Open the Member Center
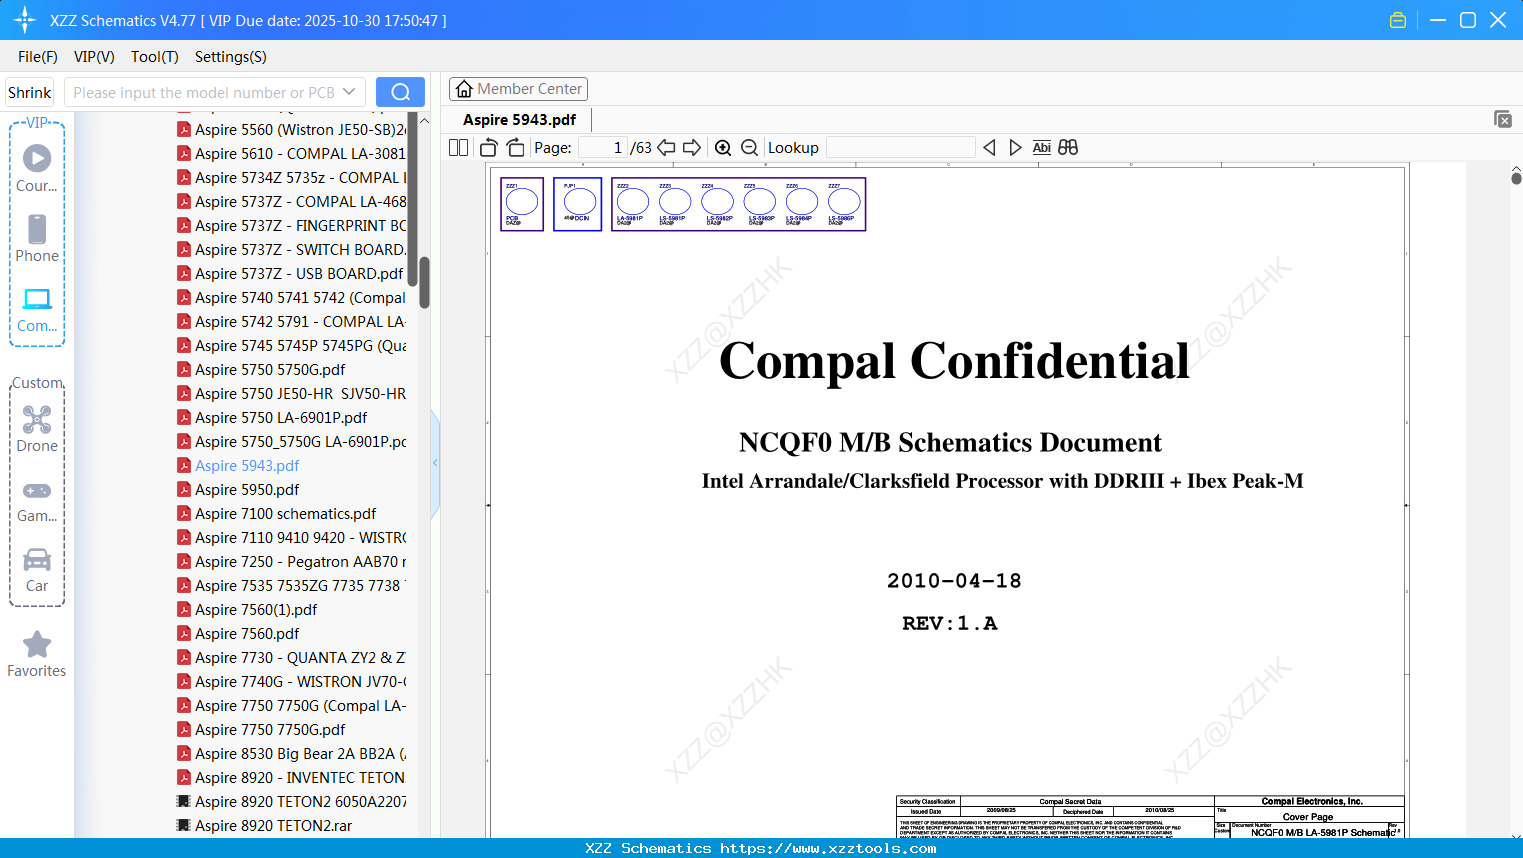The width and height of the screenshot is (1523, 858). pyautogui.click(x=518, y=89)
